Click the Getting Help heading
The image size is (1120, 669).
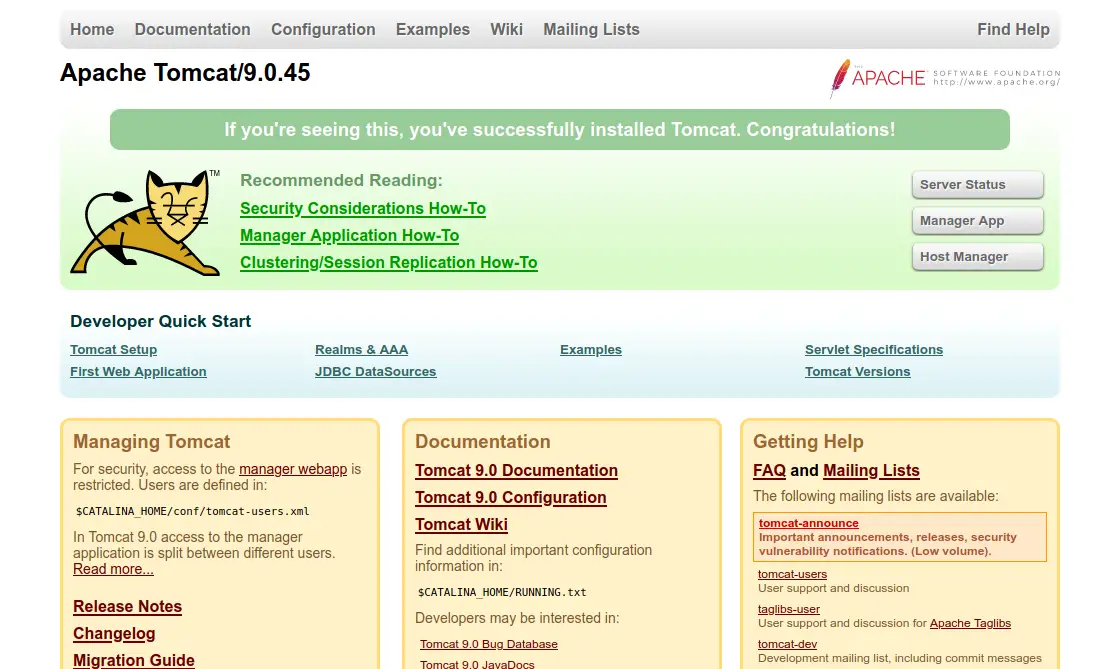click(808, 441)
